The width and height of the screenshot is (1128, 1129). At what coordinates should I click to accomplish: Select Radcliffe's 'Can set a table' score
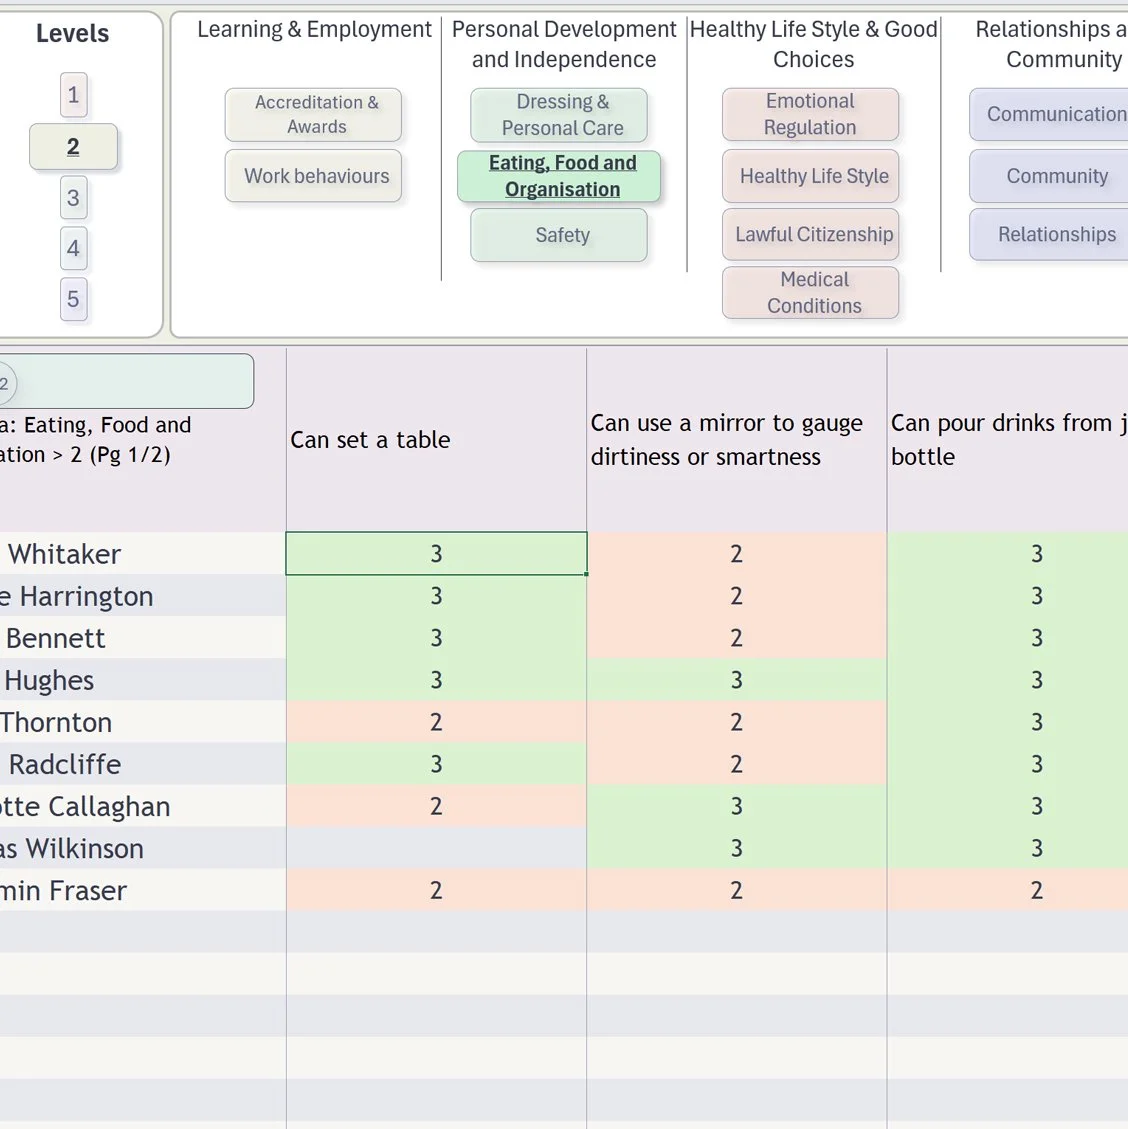(x=436, y=764)
